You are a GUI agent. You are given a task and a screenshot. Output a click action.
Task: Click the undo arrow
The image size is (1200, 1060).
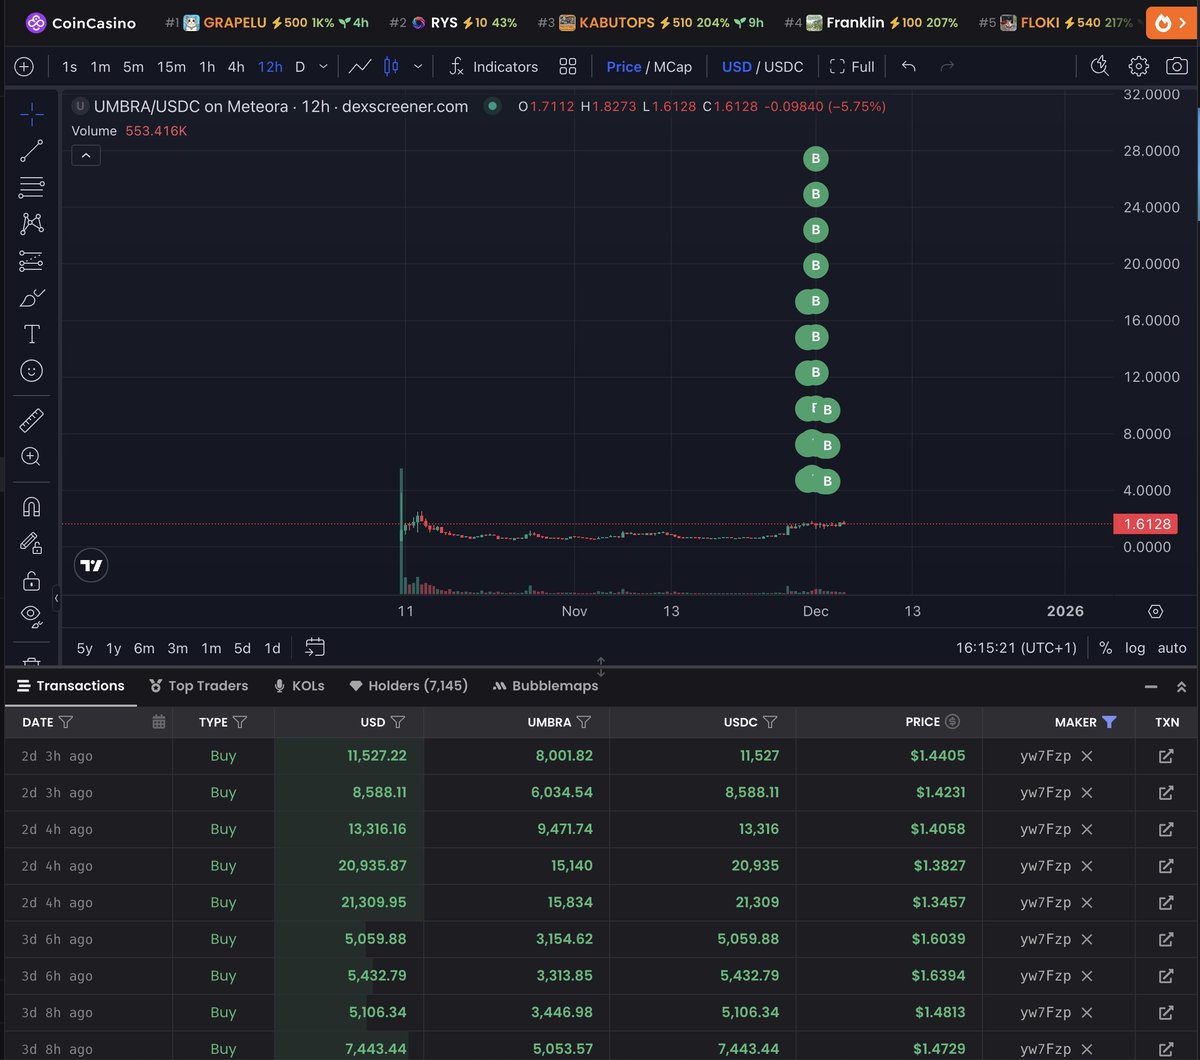pos(908,67)
